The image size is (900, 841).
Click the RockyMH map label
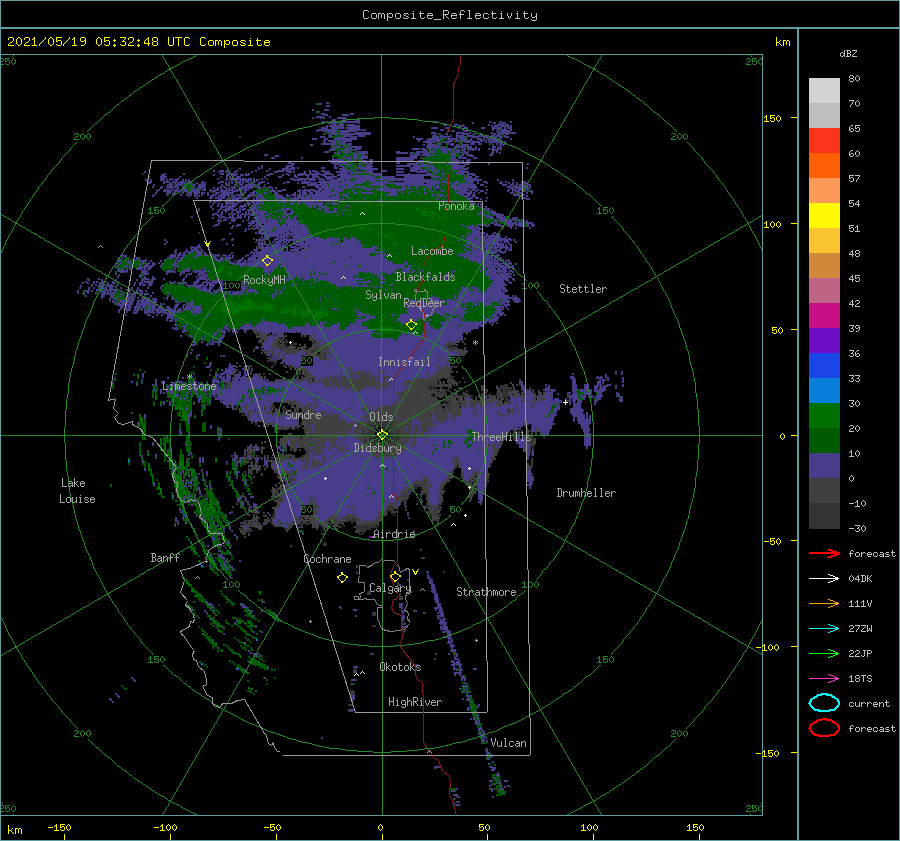pos(264,280)
